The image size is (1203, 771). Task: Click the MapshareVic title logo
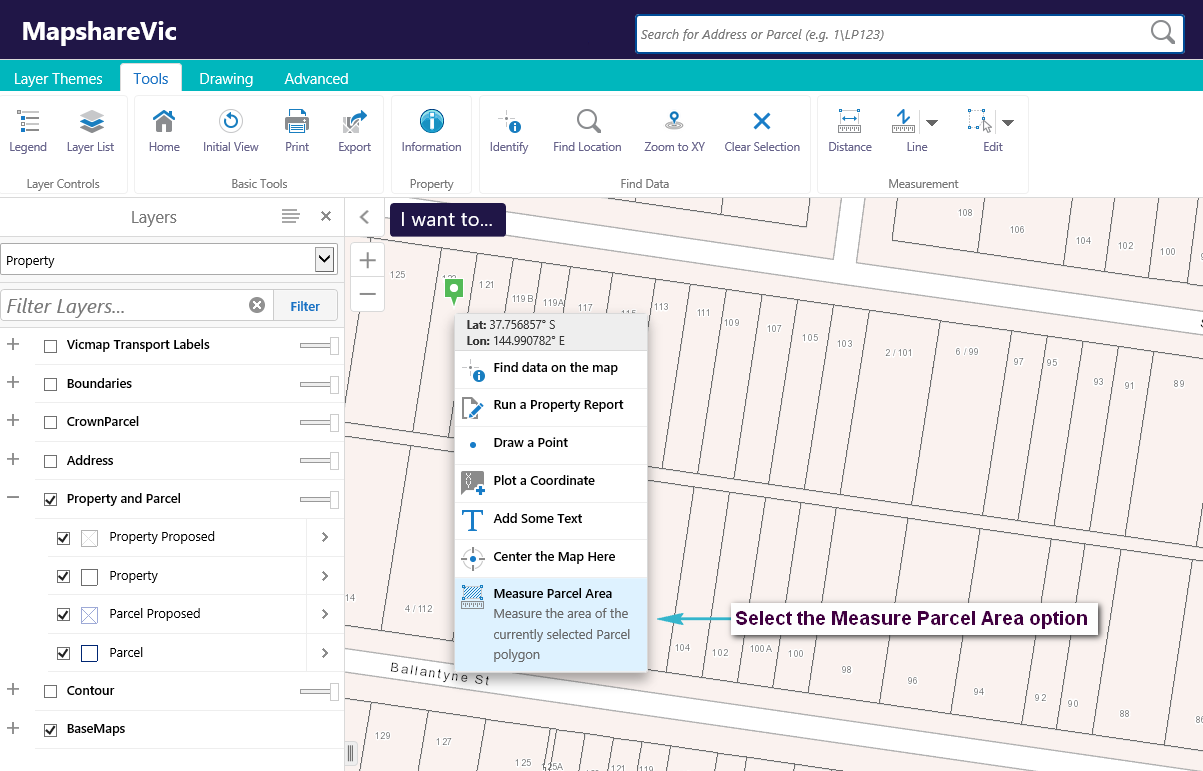click(99, 31)
